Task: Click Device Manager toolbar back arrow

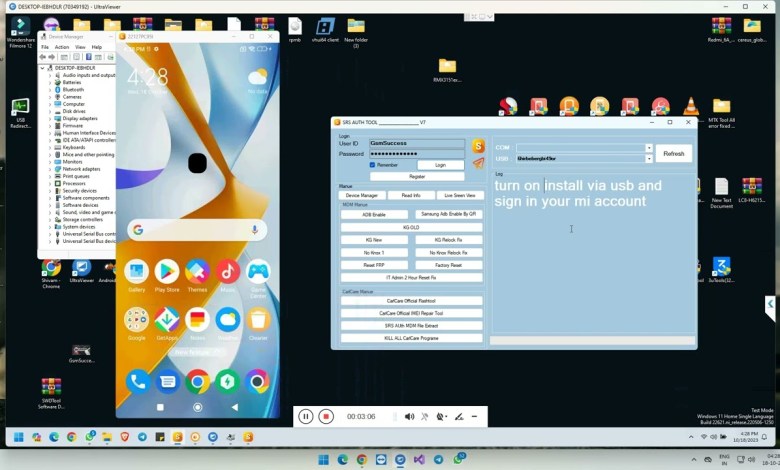Action: (43, 57)
